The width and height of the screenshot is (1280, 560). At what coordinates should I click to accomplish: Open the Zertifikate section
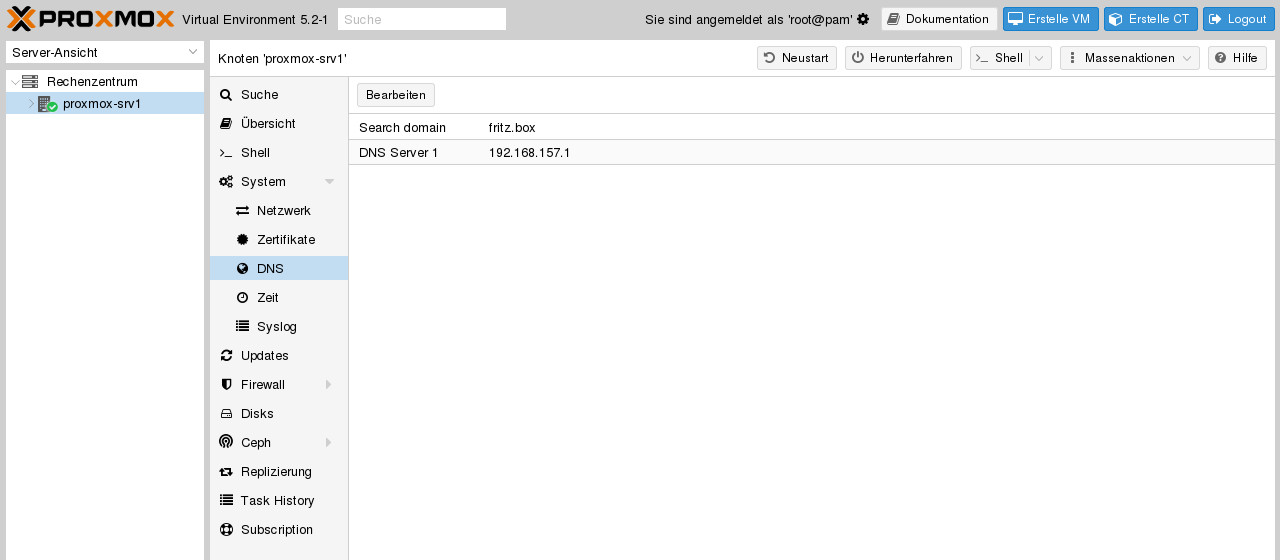(285, 240)
